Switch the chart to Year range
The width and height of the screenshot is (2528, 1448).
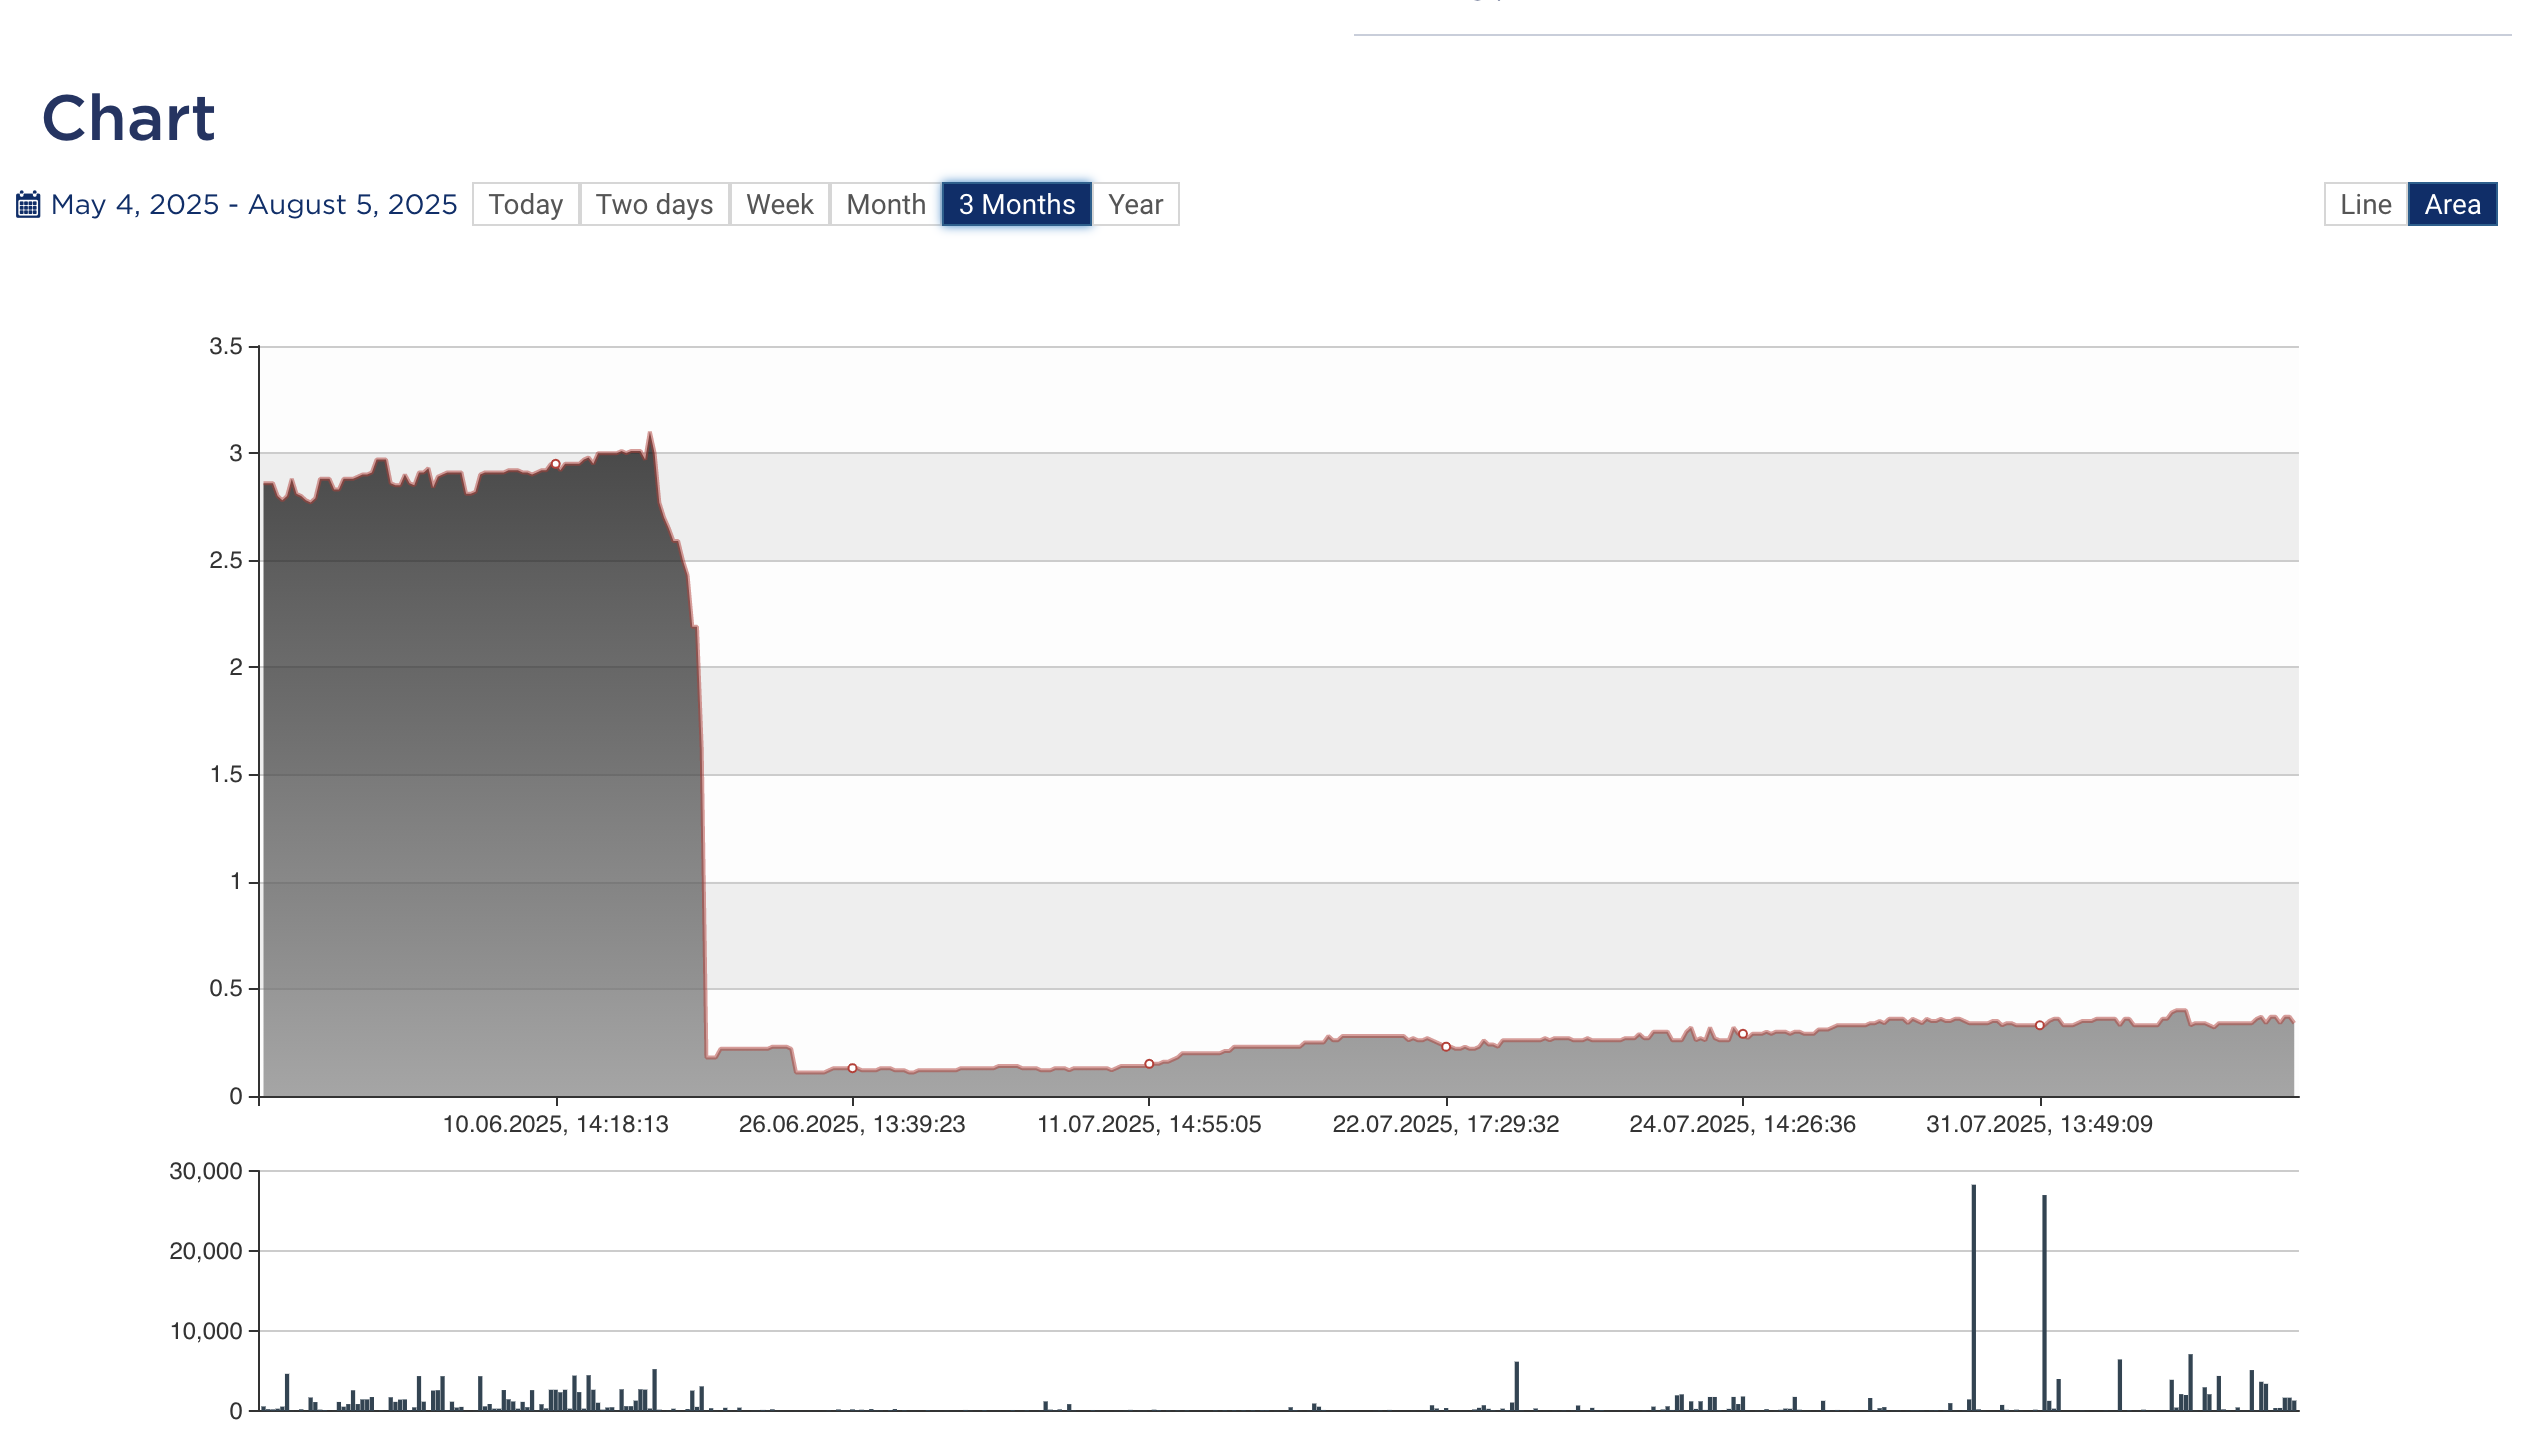1135,205
